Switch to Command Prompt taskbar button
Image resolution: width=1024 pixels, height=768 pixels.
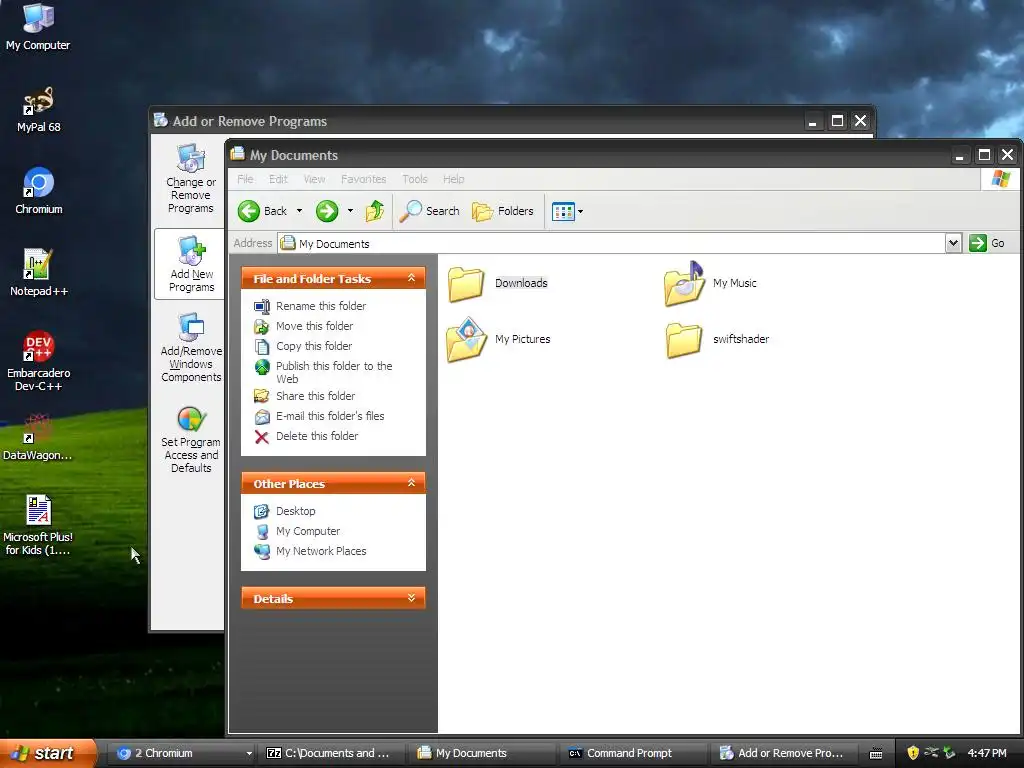click(x=633, y=753)
